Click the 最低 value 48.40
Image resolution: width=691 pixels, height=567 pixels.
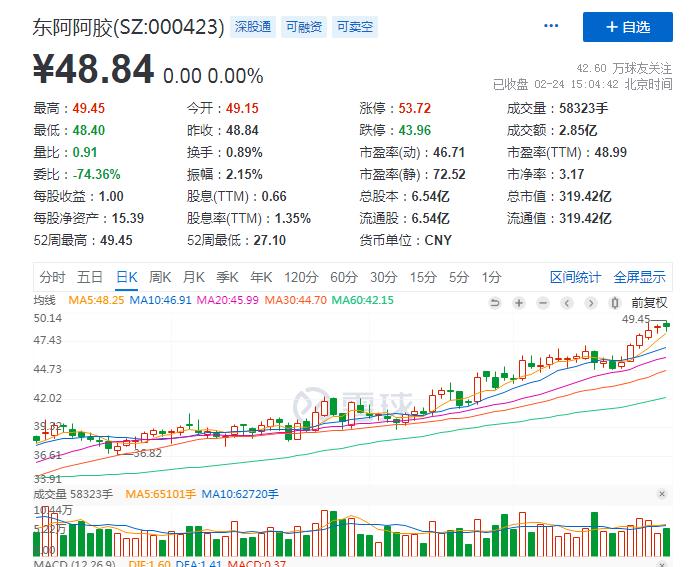pos(89,130)
